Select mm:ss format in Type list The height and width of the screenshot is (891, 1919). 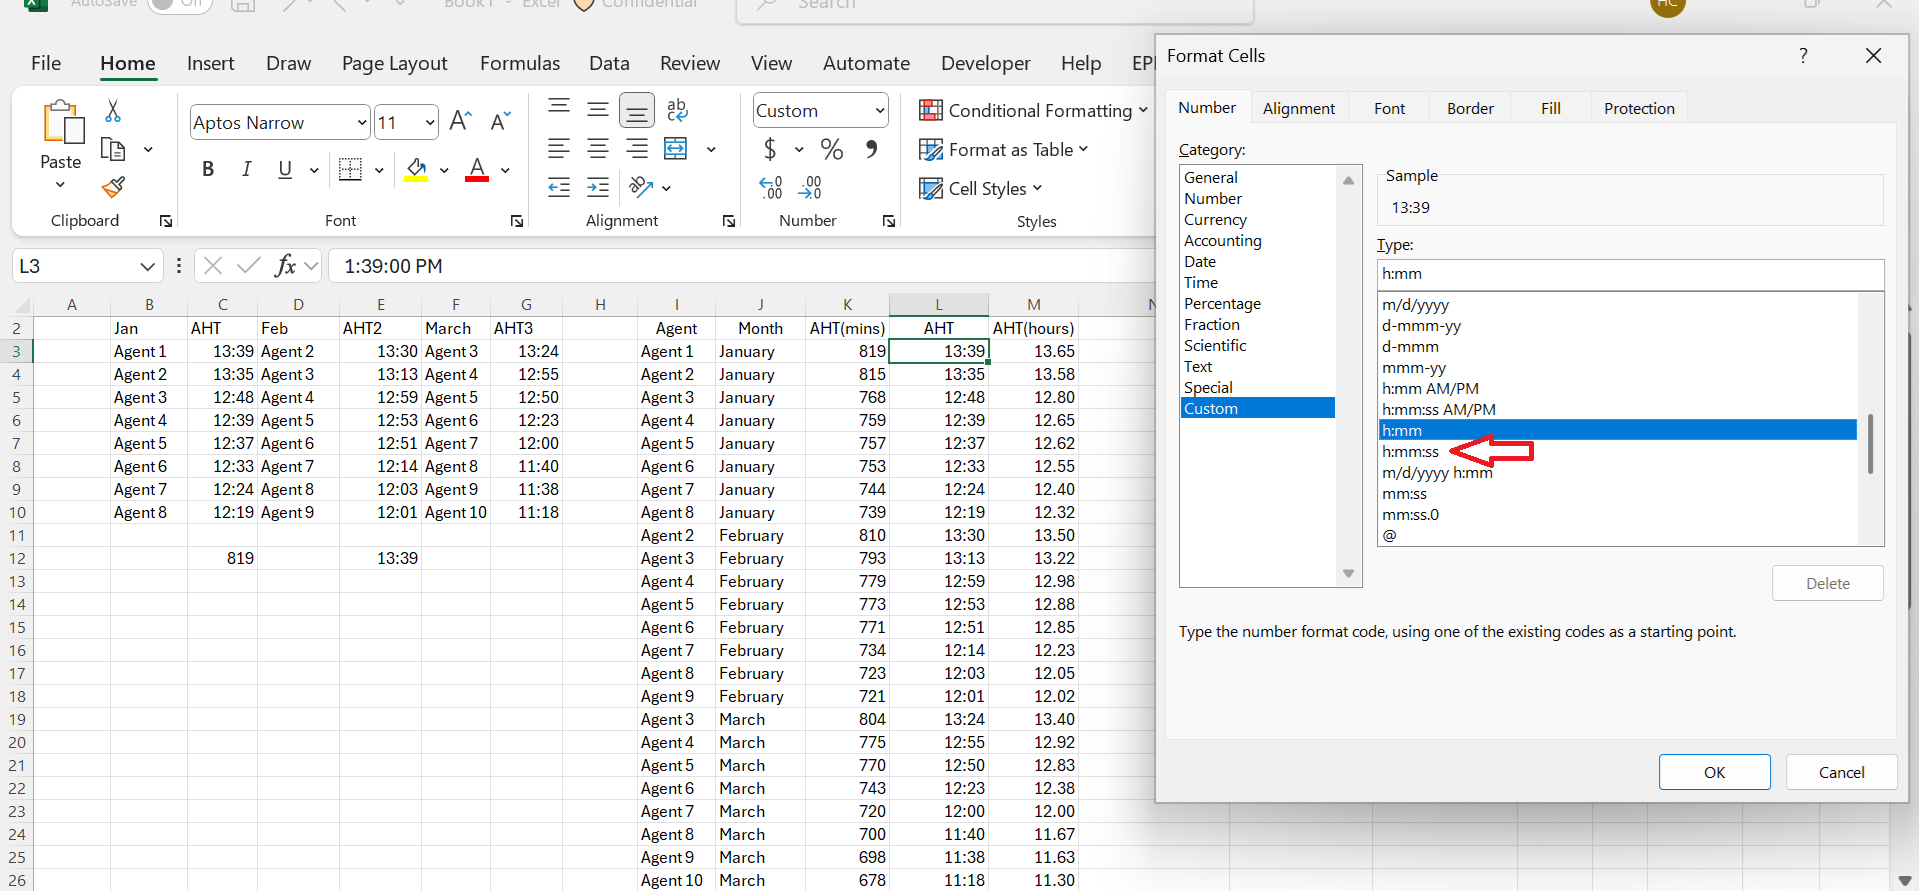tap(1404, 493)
